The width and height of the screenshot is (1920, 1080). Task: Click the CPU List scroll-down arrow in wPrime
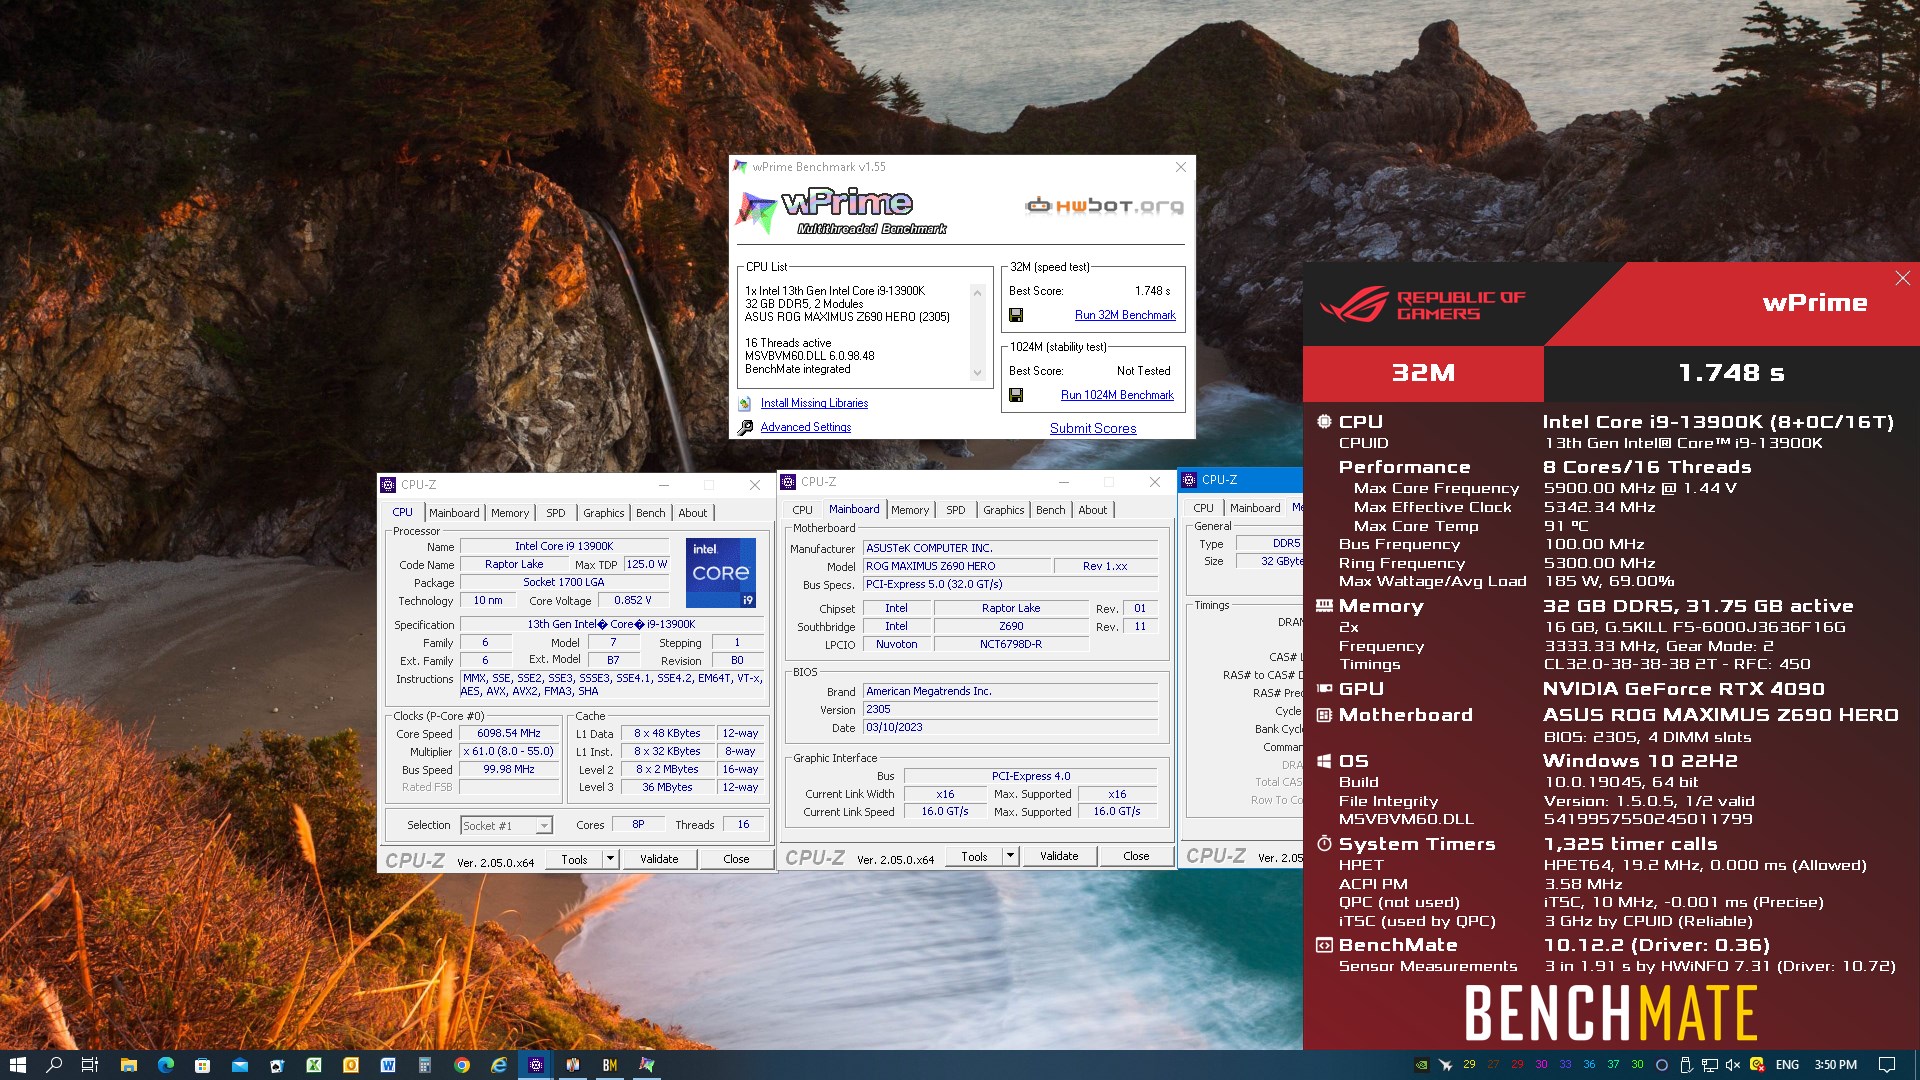[977, 373]
